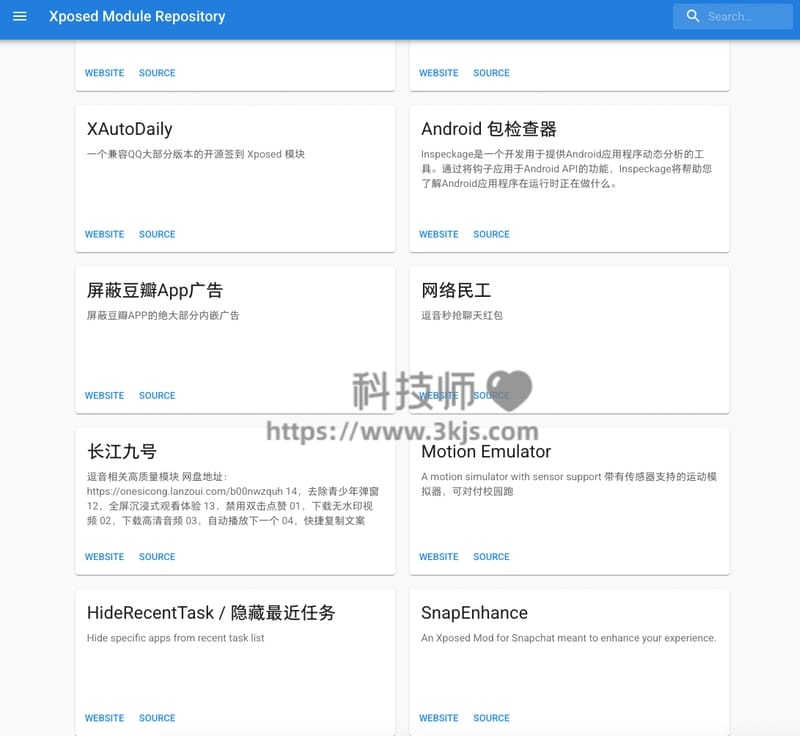Open WEBSITE link of 长江九号 card

[105, 556]
